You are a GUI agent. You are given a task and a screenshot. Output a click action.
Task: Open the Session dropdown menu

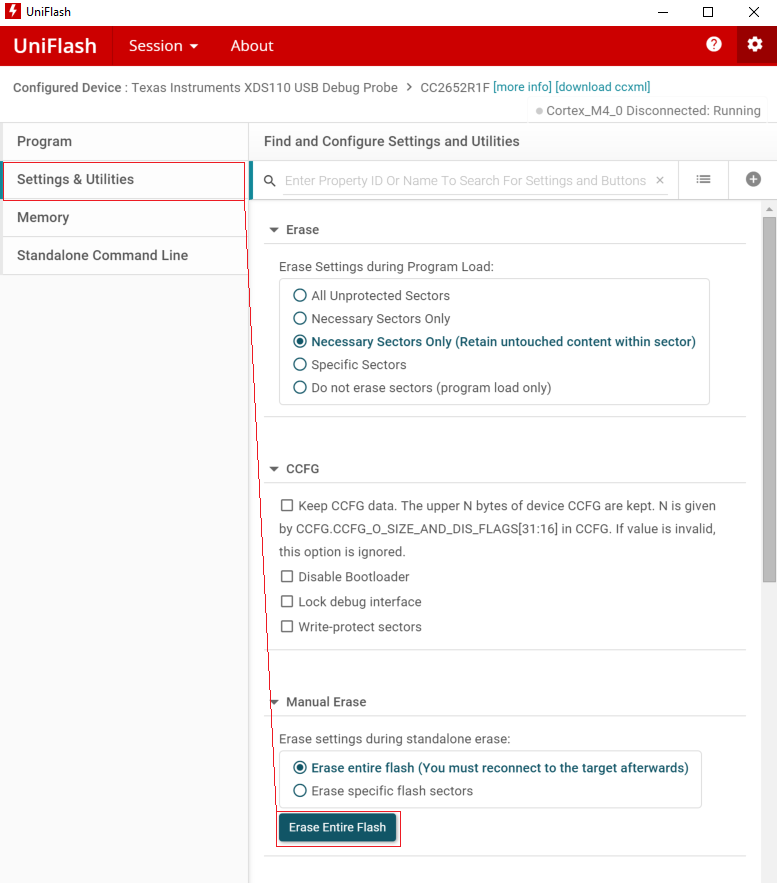point(163,46)
